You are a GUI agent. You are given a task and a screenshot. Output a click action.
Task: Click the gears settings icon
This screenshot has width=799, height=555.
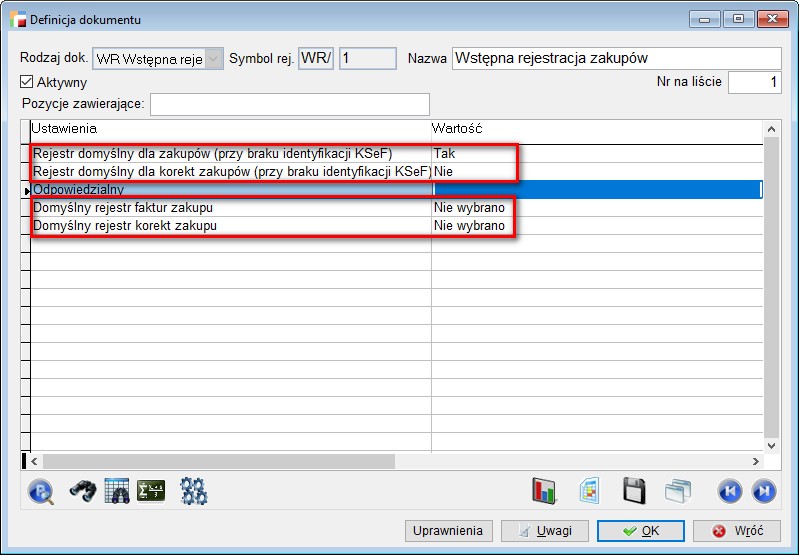point(193,490)
